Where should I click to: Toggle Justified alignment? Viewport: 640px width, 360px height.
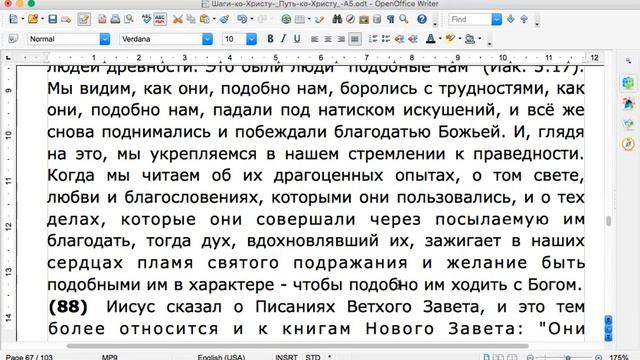[355, 39]
